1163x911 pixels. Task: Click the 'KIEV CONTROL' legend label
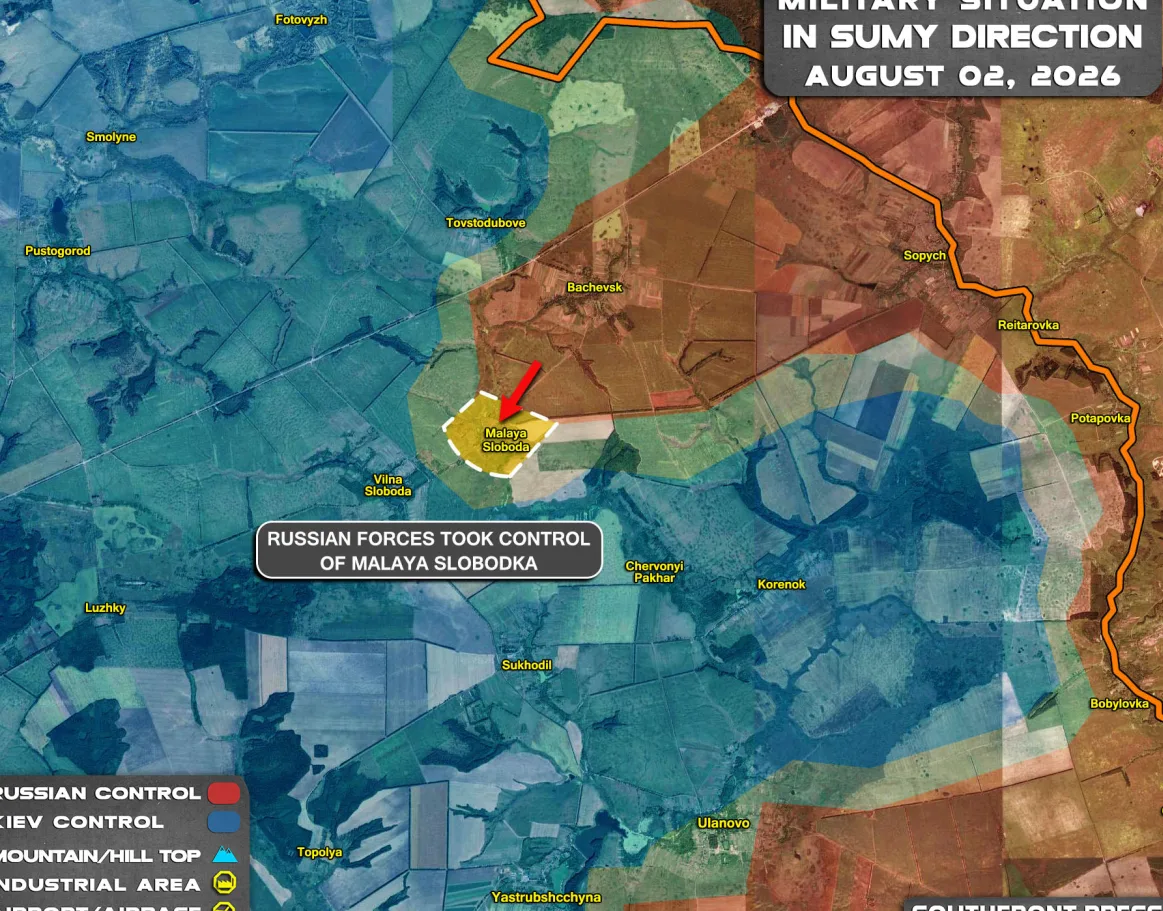(x=82, y=822)
